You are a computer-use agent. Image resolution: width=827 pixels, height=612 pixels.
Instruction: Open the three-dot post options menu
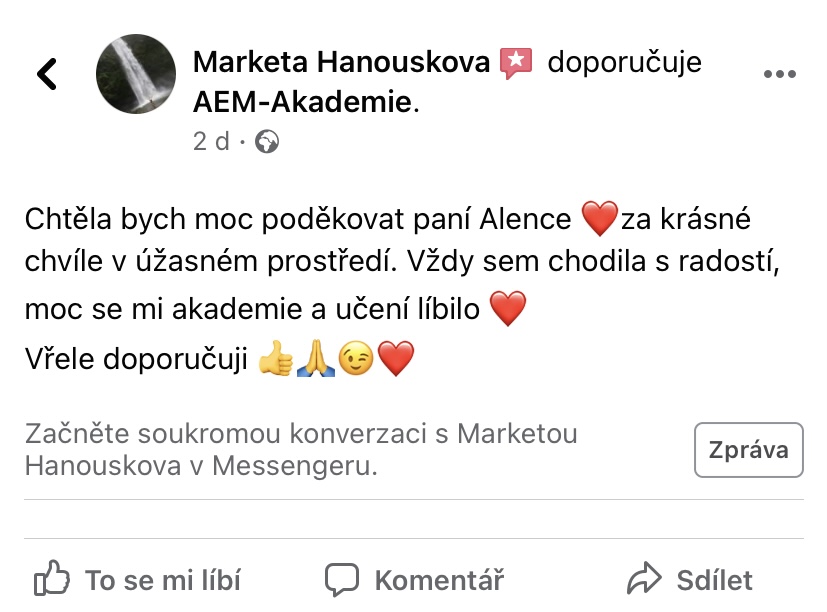point(780,74)
